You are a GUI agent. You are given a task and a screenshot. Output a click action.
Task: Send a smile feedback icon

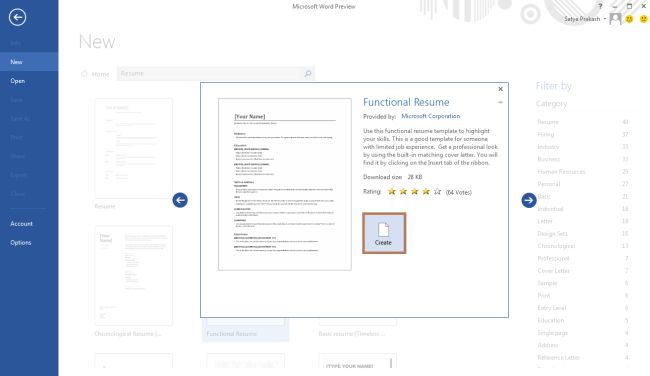(x=629, y=19)
